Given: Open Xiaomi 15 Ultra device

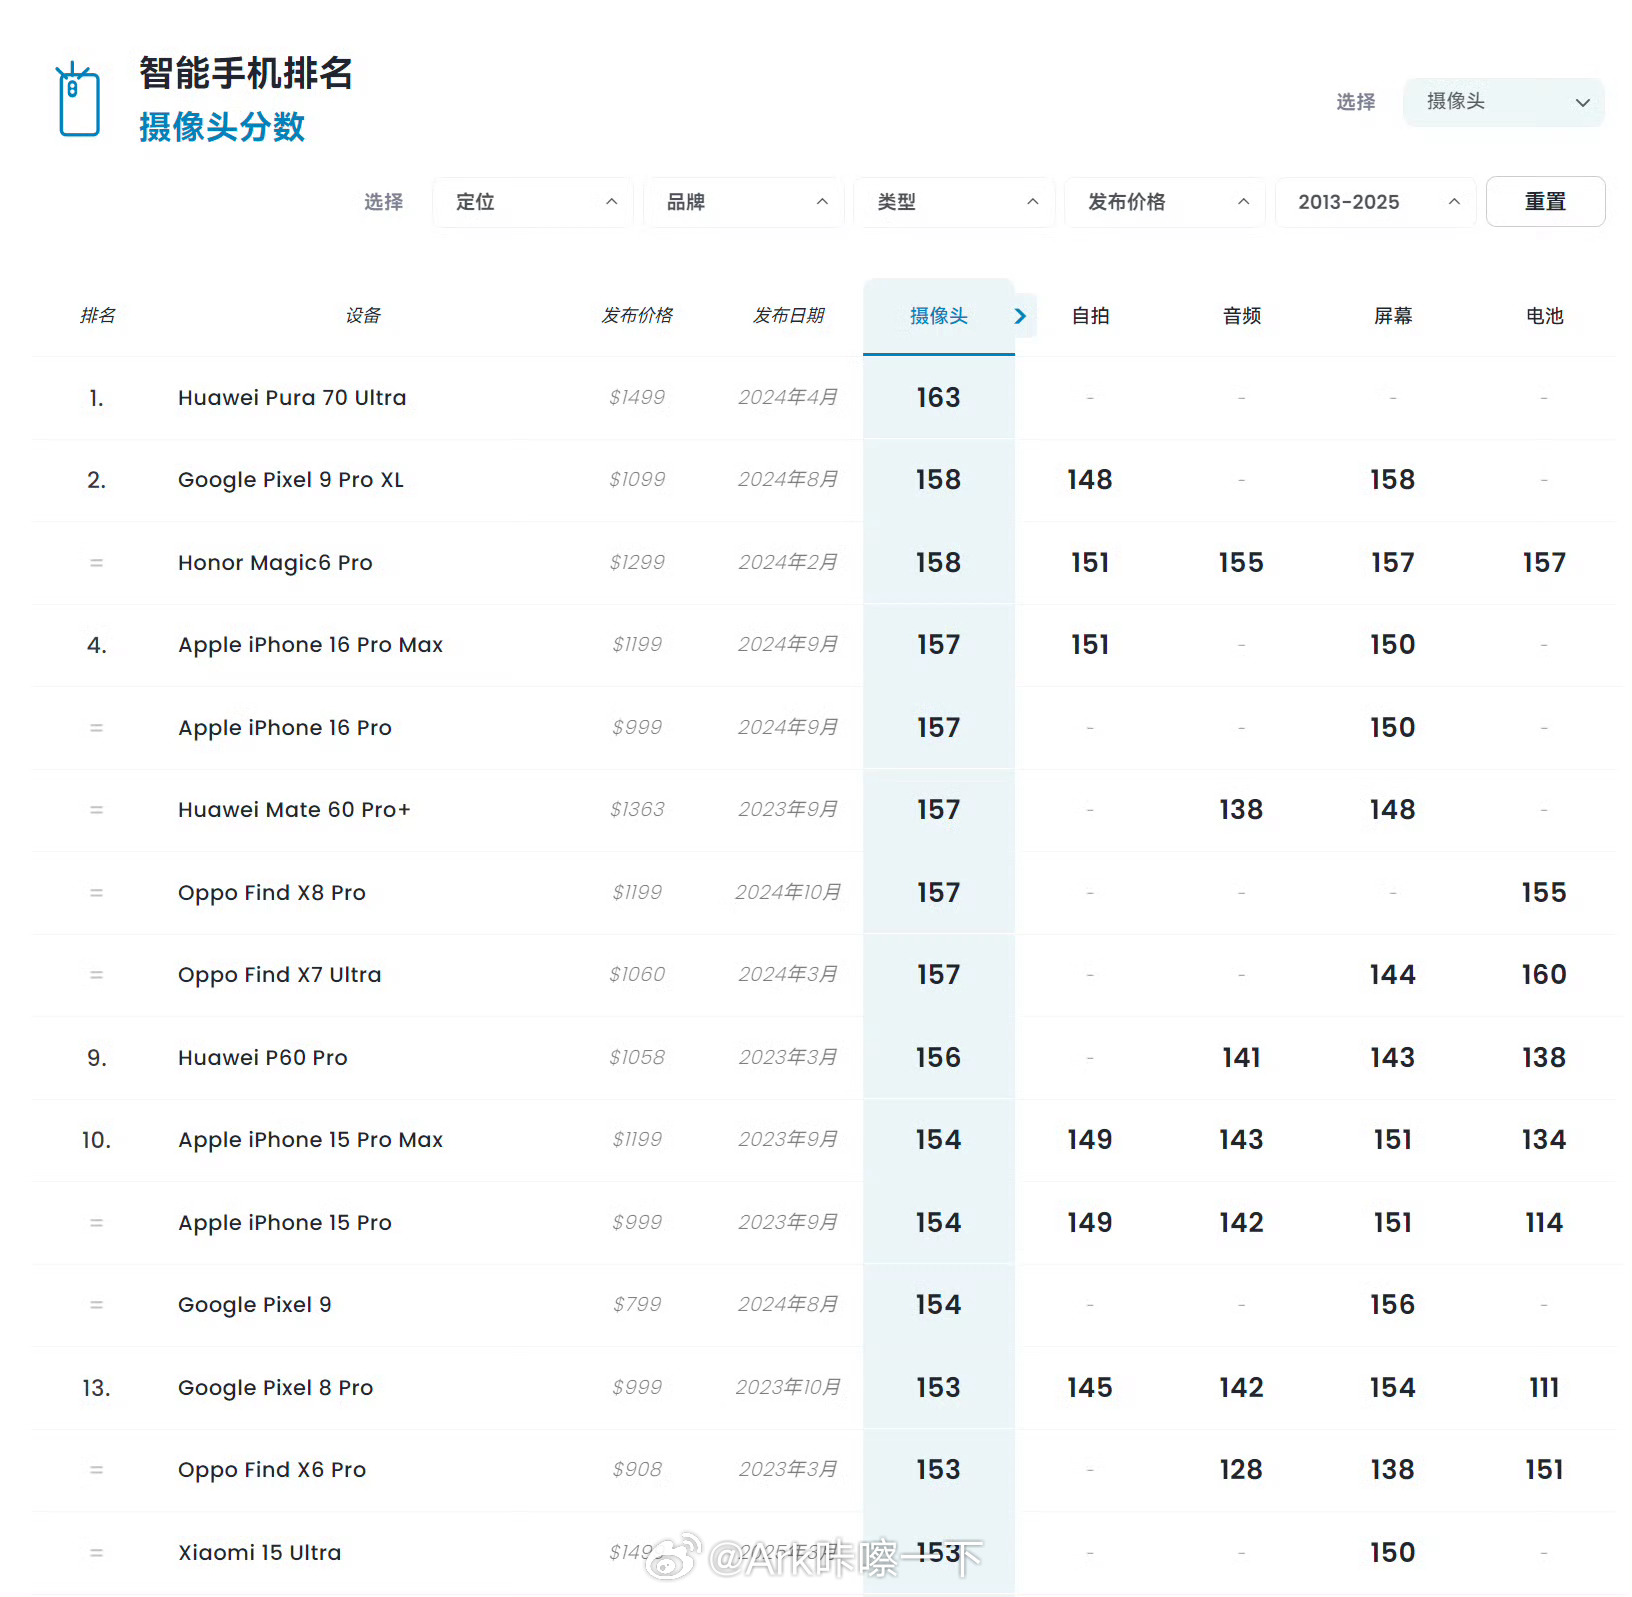Looking at the screenshot, I should [259, 1553].
